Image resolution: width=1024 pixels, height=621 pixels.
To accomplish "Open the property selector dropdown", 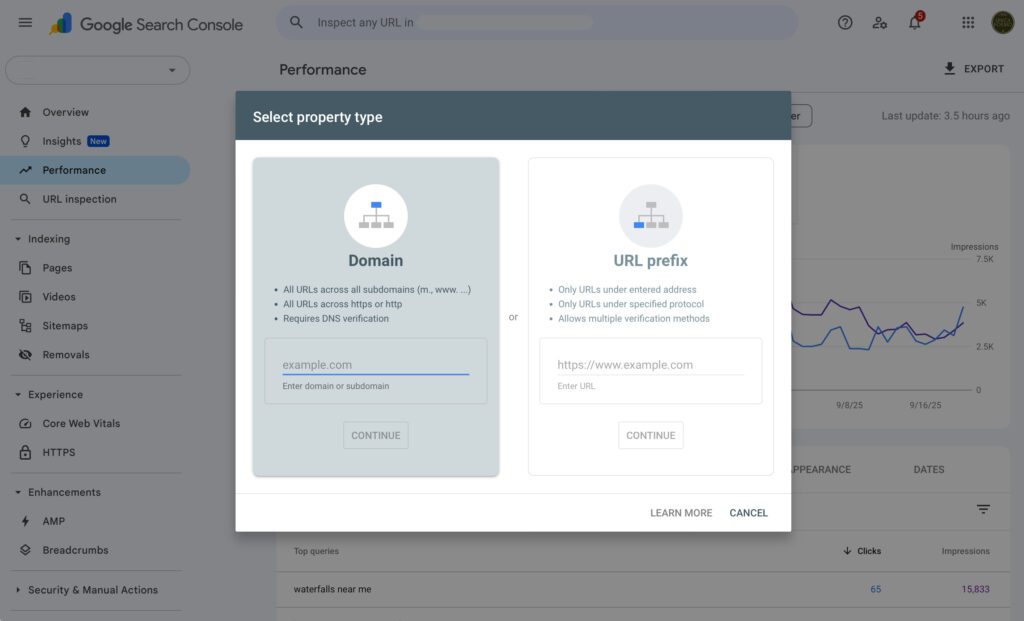I will tap(97, 70).
